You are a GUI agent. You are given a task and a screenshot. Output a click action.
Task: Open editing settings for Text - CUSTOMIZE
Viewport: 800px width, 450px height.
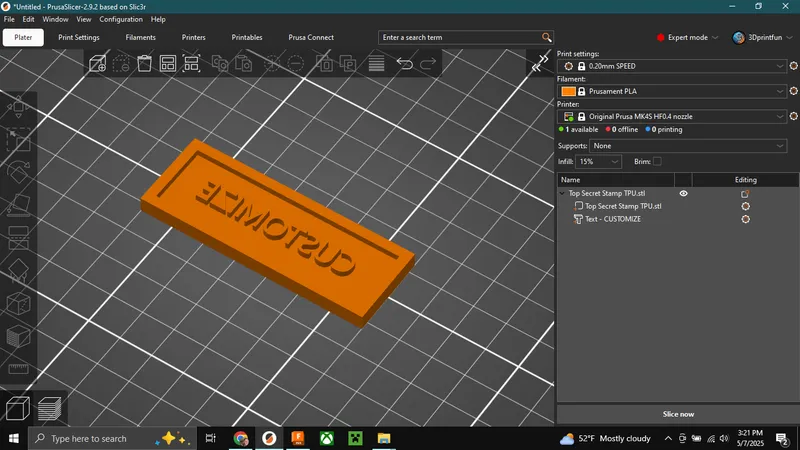(x=745, y=219)
